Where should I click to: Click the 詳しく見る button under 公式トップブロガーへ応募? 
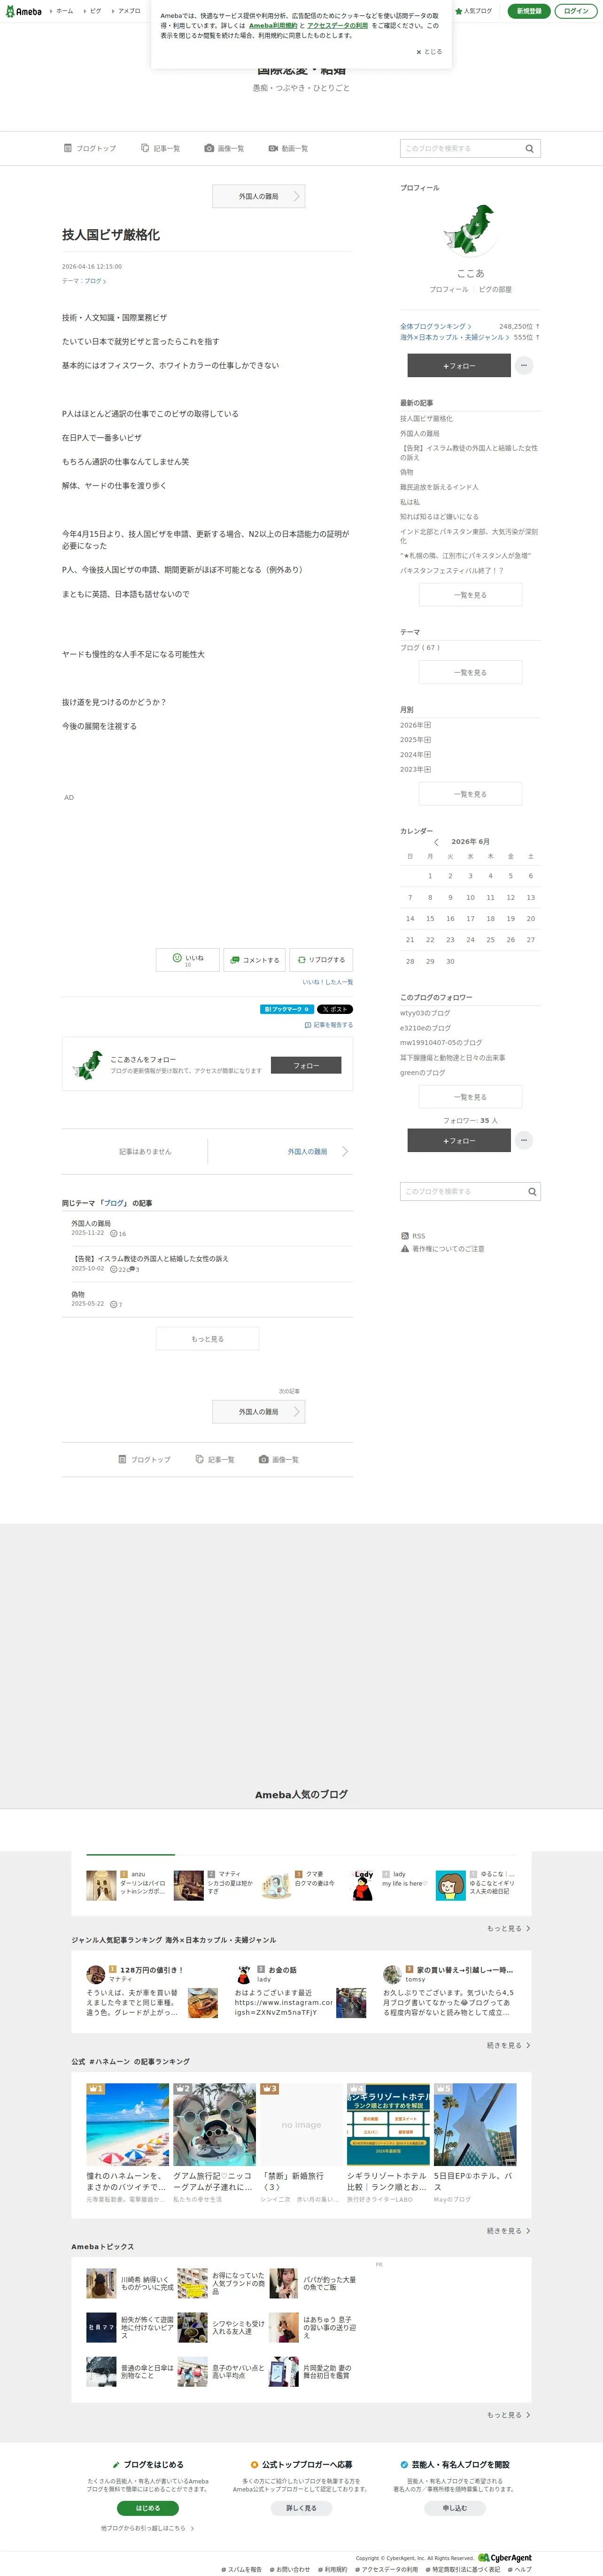tap(301, 2508)
